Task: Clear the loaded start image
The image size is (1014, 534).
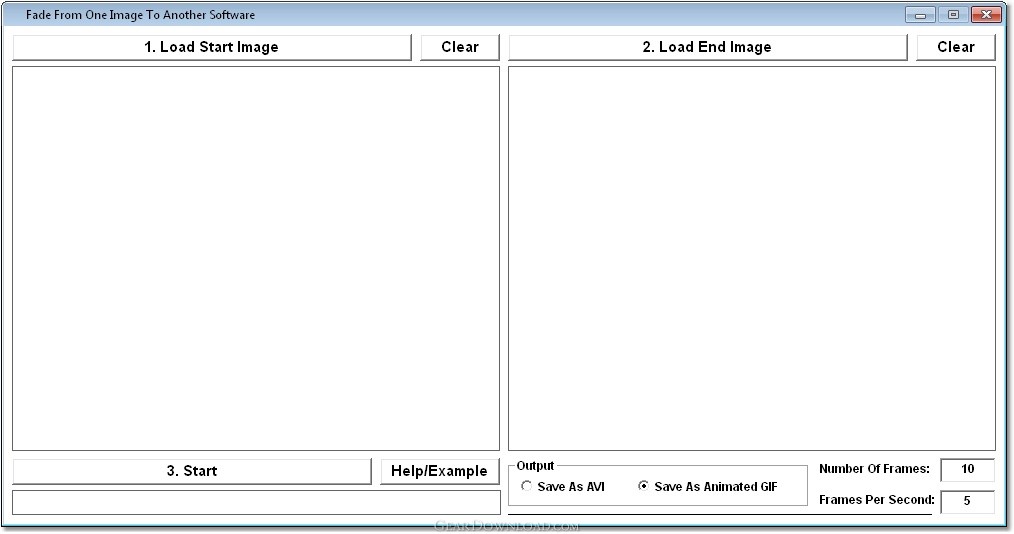Action: pos(460,47)
